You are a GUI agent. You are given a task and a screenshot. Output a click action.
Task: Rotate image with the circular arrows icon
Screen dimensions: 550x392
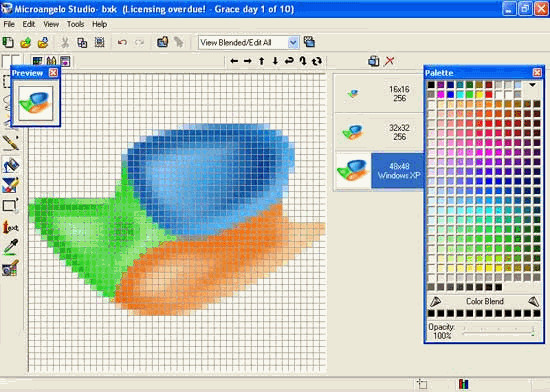coord(317,61)
